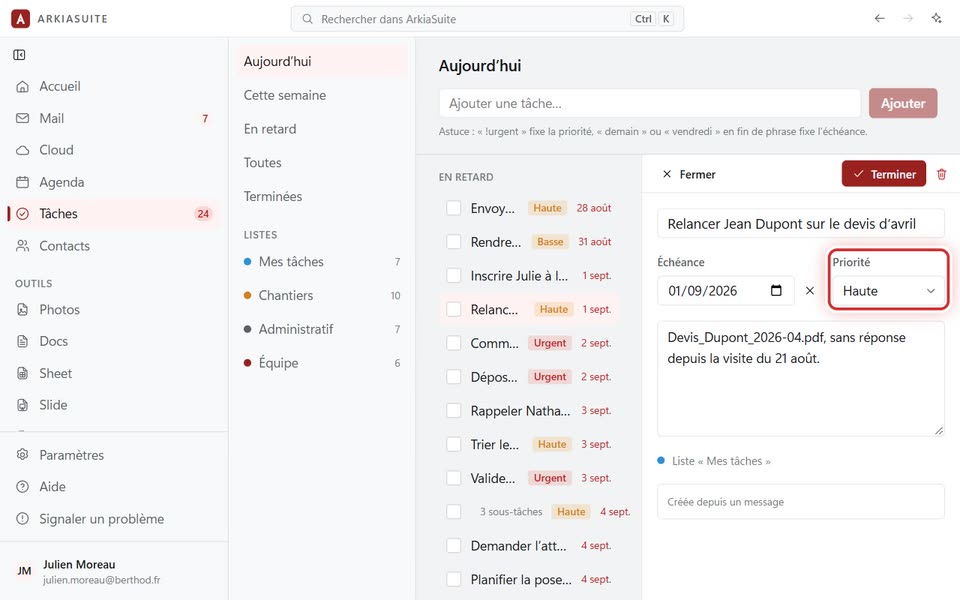This screenshot has height=600, width=960.
Task: Close the task detail with Fermer
Action: pos(689,174)
